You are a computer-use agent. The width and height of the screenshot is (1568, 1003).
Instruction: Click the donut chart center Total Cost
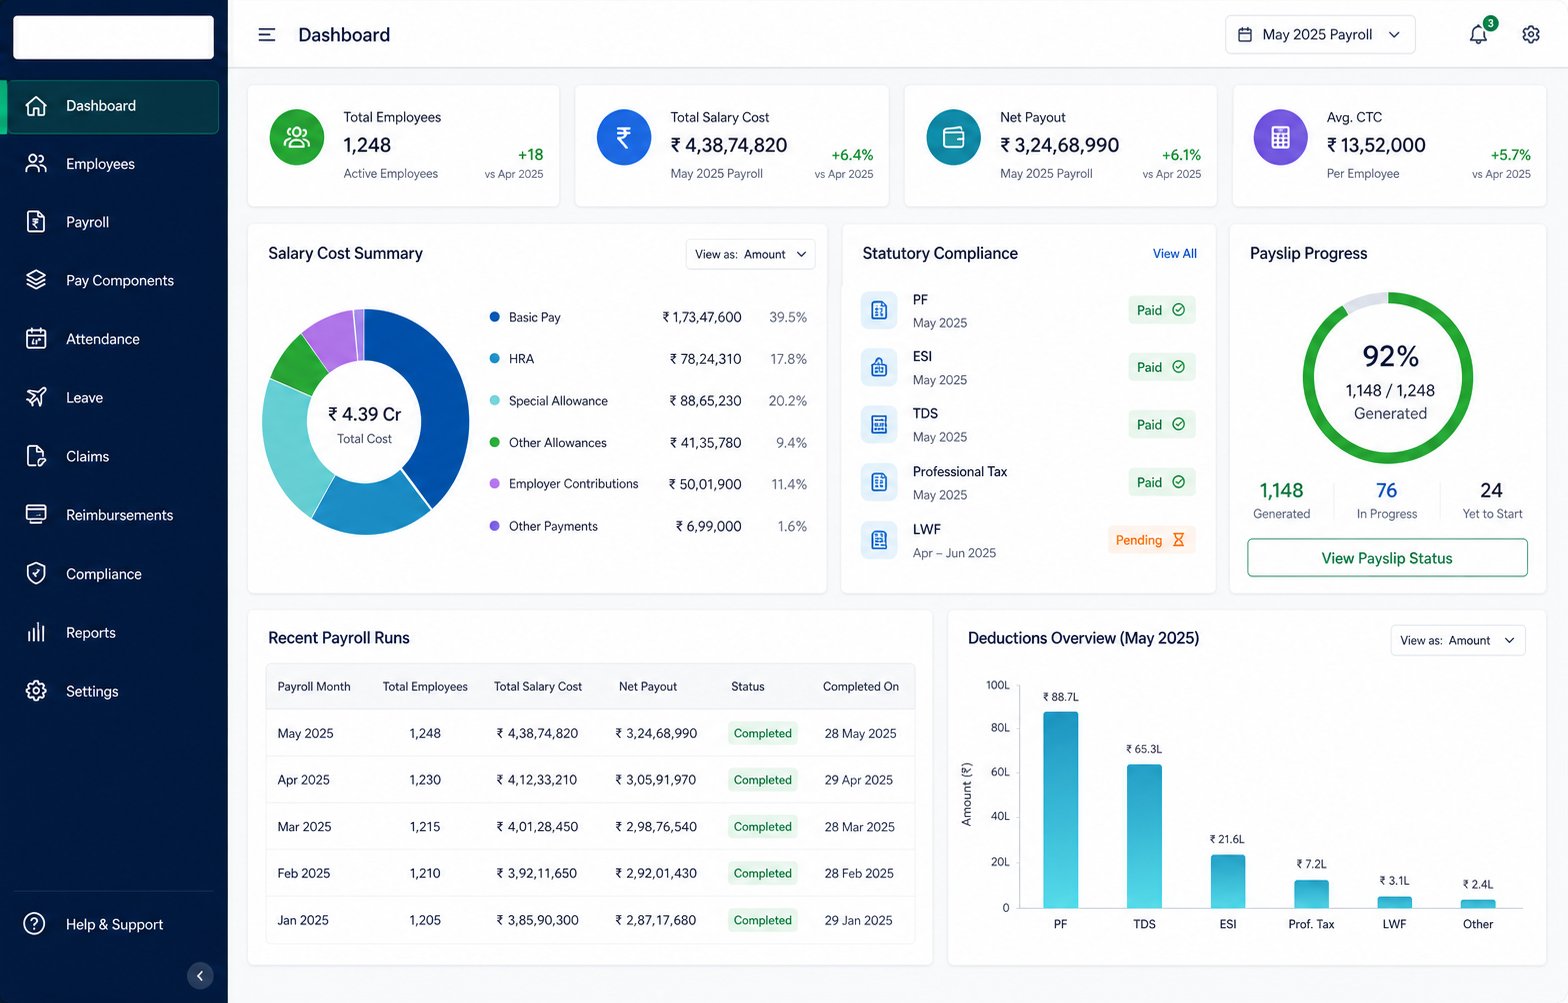point(365,424)
